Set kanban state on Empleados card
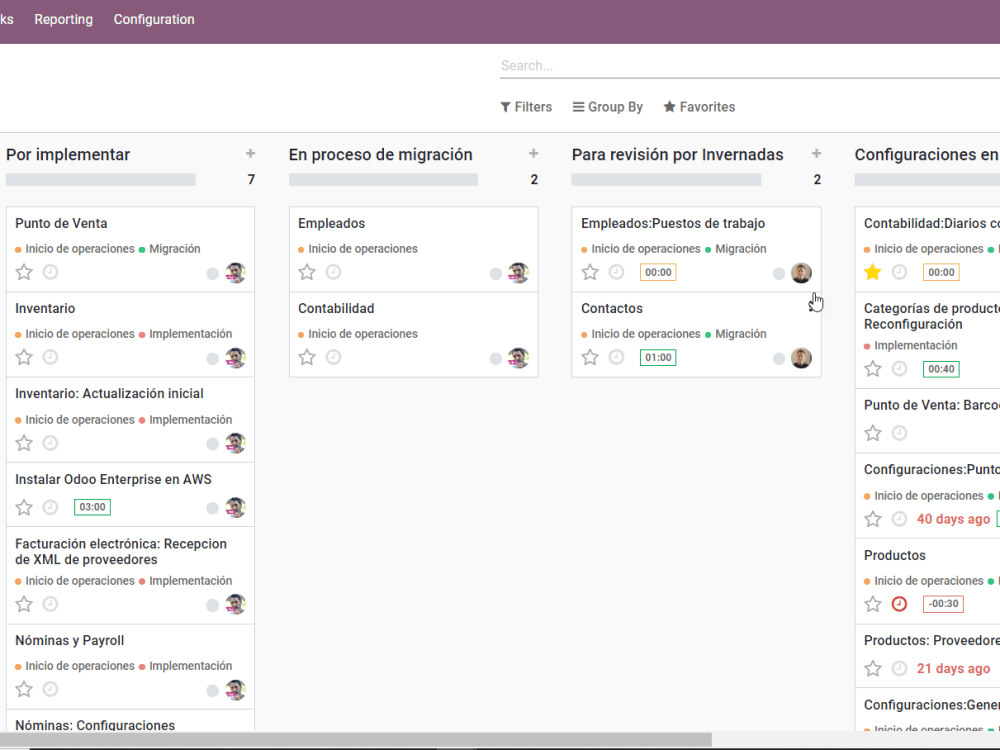Image resolution: width=1000 pixels, height=750 pixels. (x=496, y=274)
